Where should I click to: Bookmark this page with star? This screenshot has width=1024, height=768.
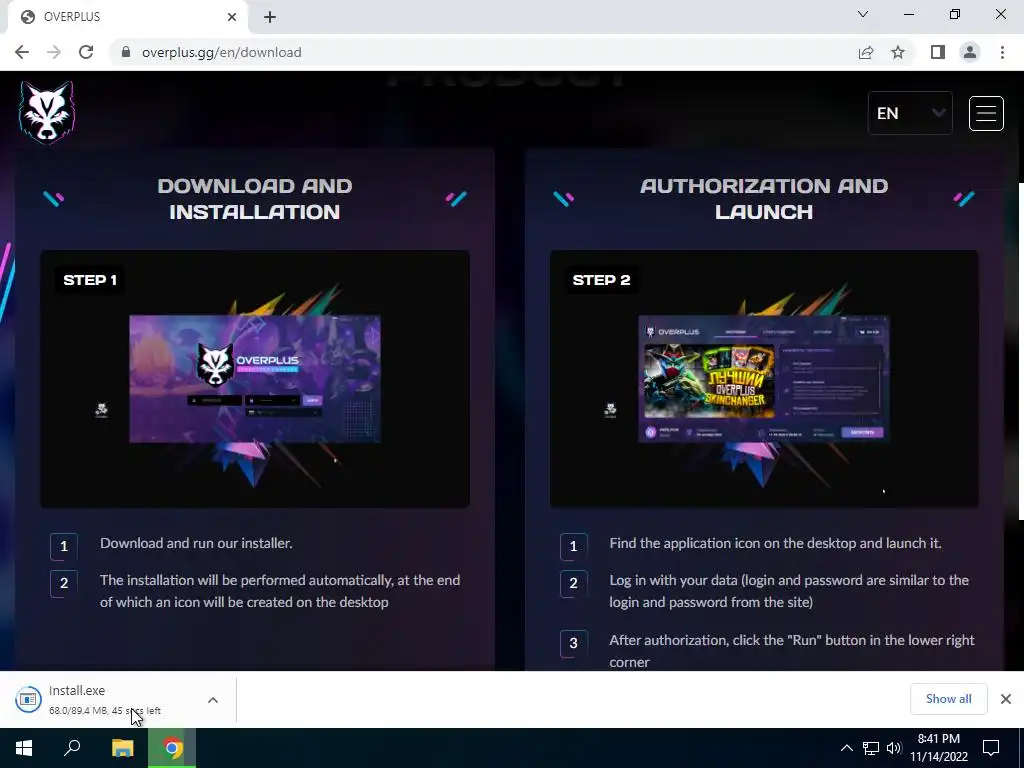click(x=898, y=52)
